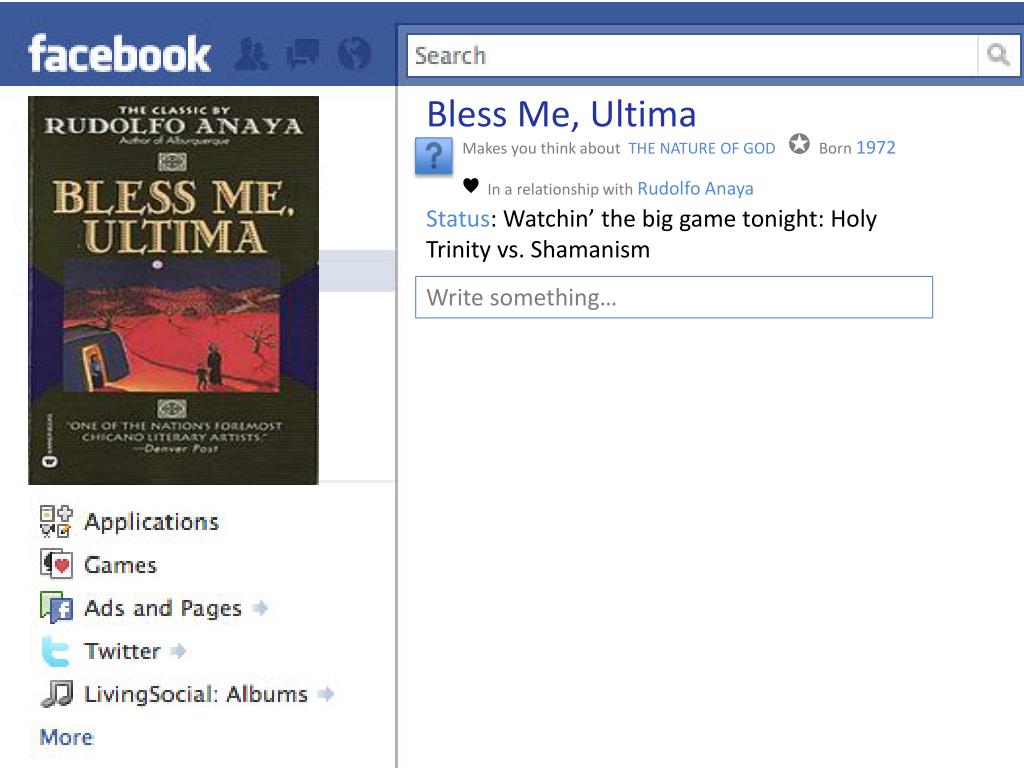1024x768 pixels.
Task: Click the black heart relationship icon
Action: [471, 185]
